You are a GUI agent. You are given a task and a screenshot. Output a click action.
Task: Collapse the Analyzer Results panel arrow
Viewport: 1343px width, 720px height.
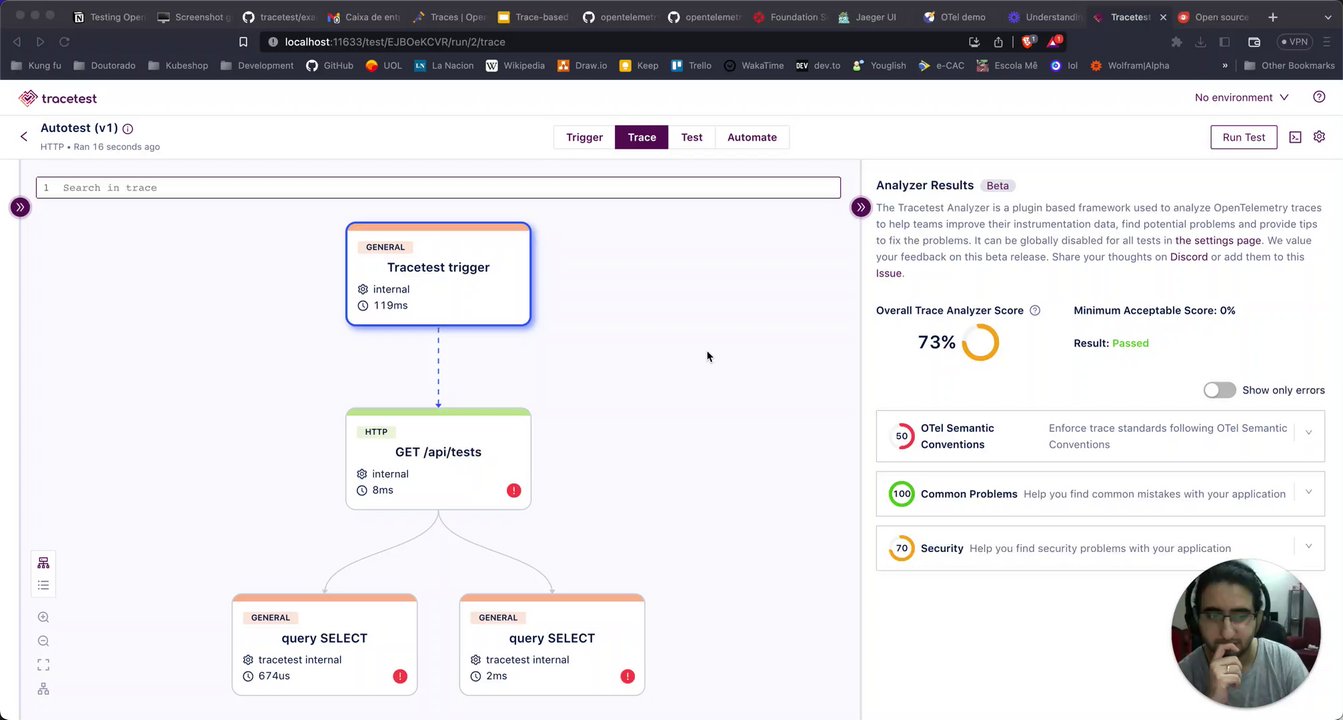(861, 207)
